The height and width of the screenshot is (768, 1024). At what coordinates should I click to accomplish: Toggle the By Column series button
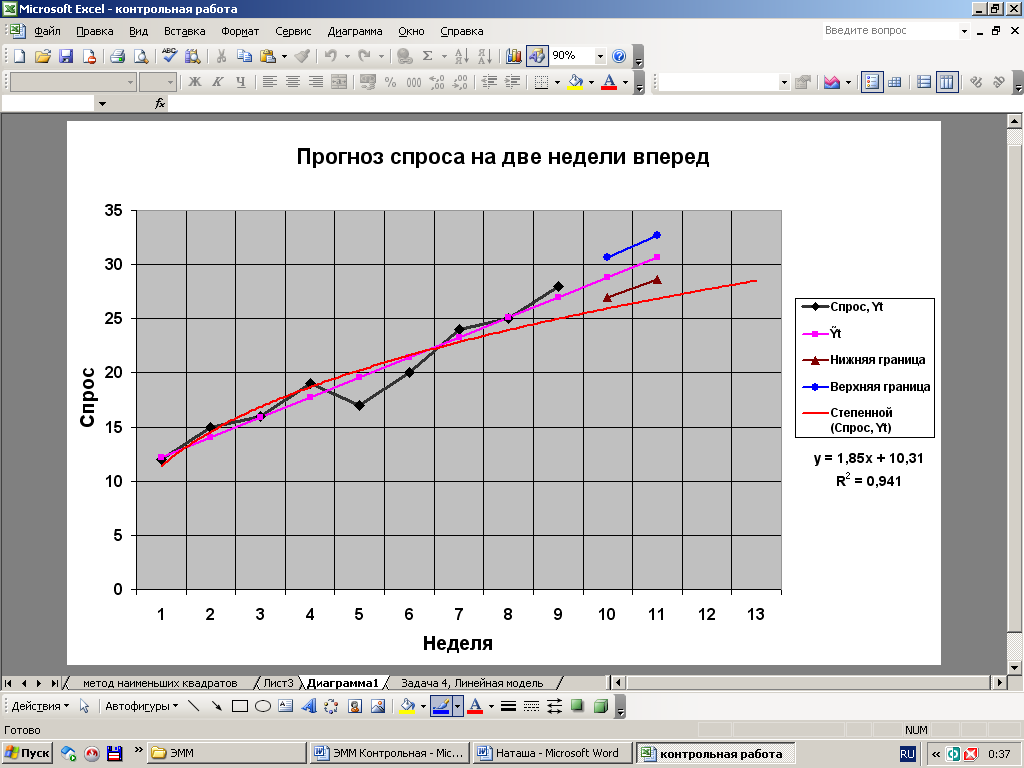pyautogui.click(x=946, y=83)
